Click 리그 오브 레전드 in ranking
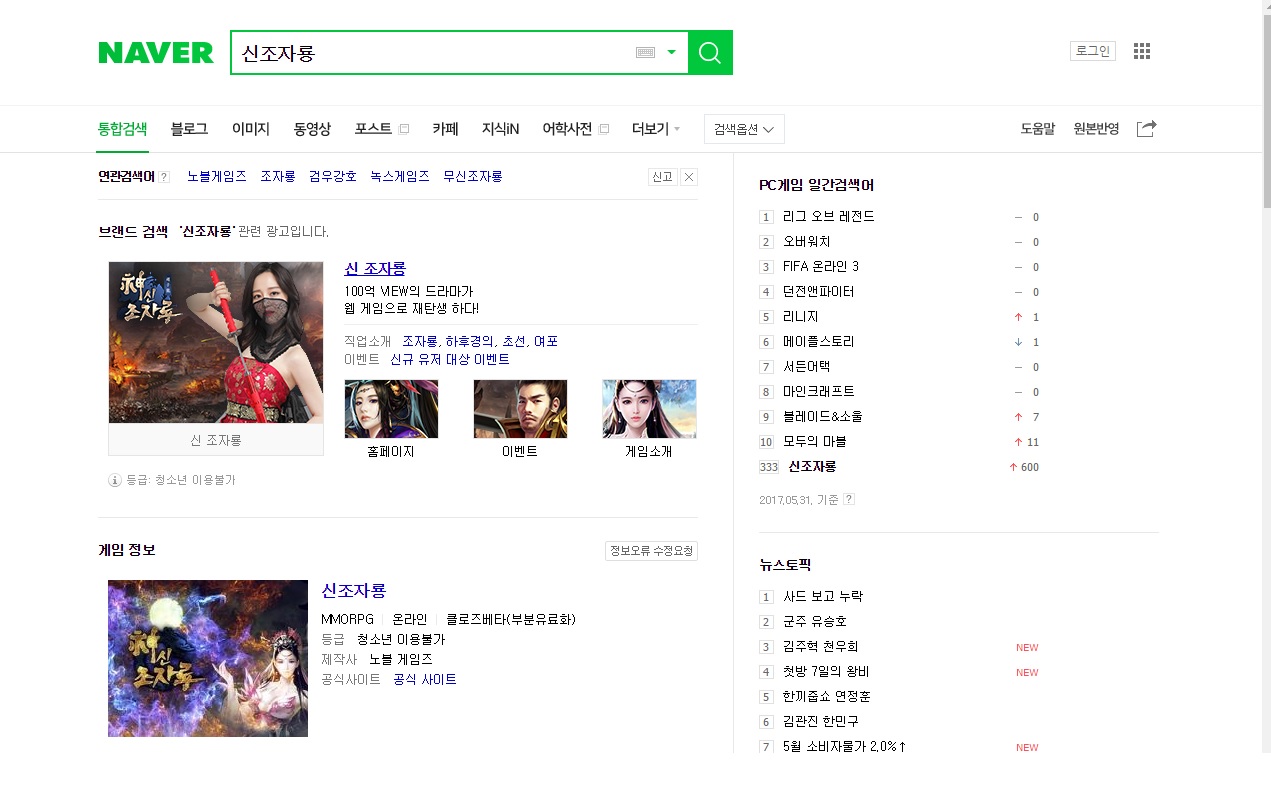Viewport: 1271px width, 803px height. [829, 216]
